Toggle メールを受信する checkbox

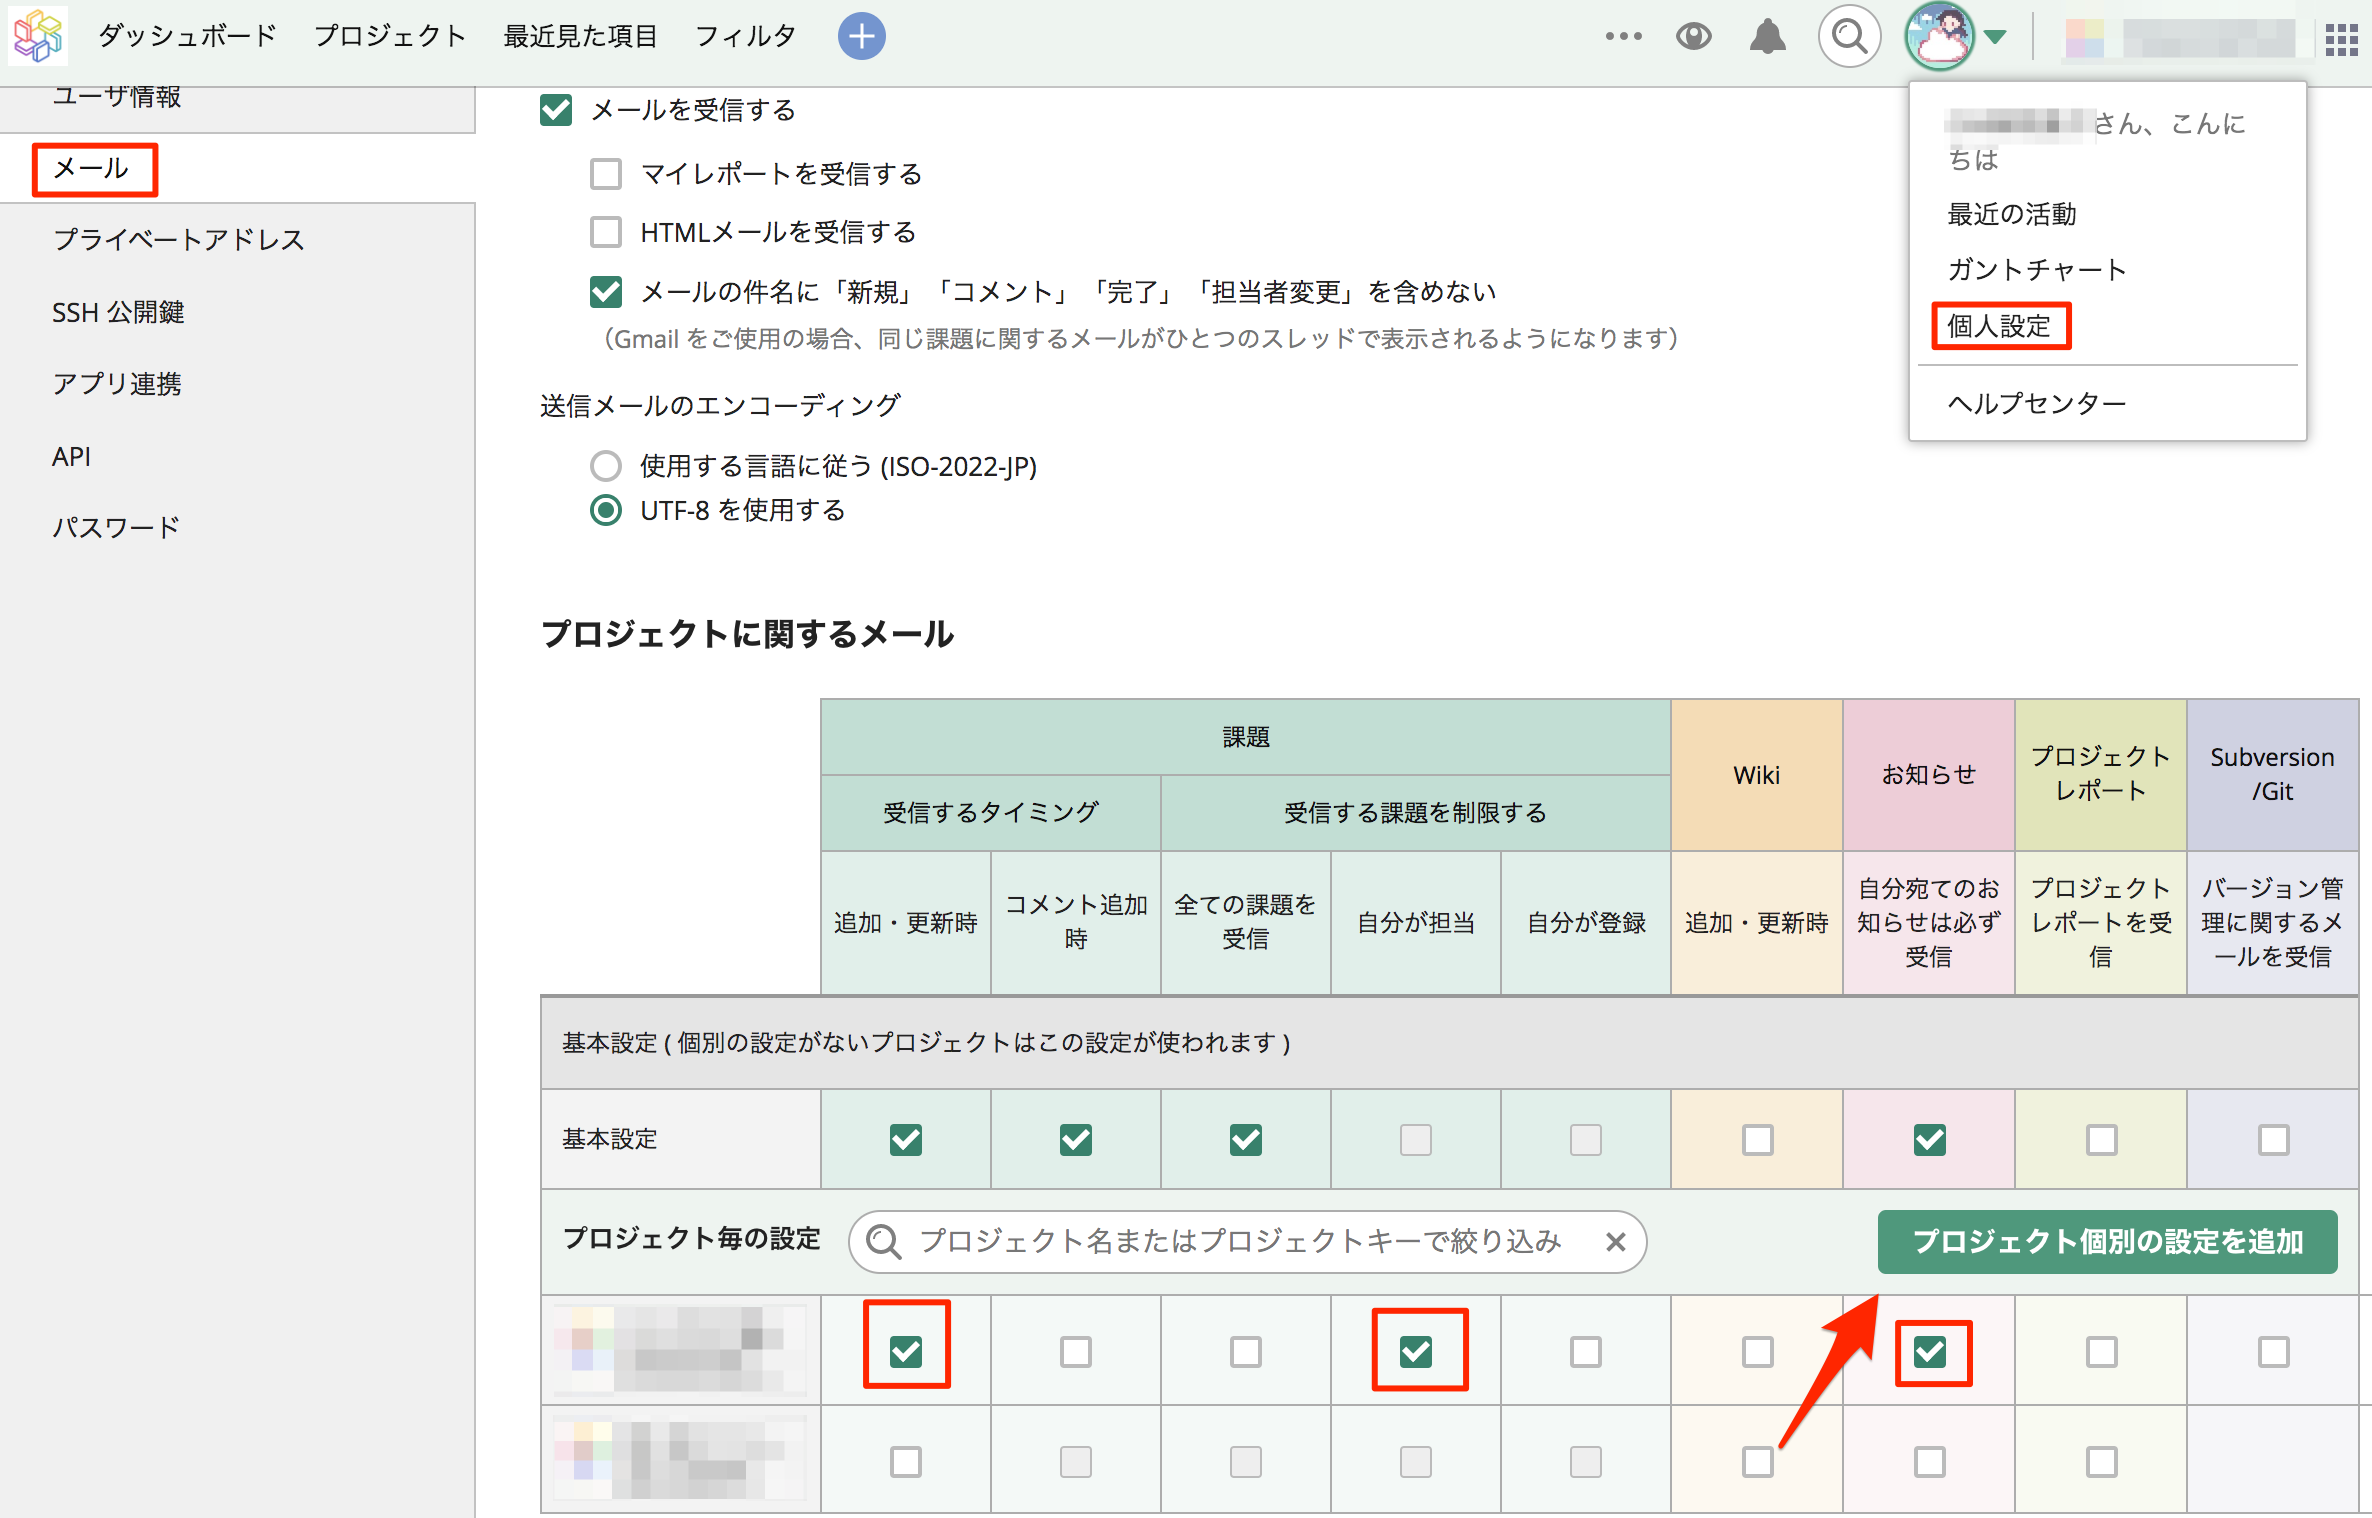556,109
